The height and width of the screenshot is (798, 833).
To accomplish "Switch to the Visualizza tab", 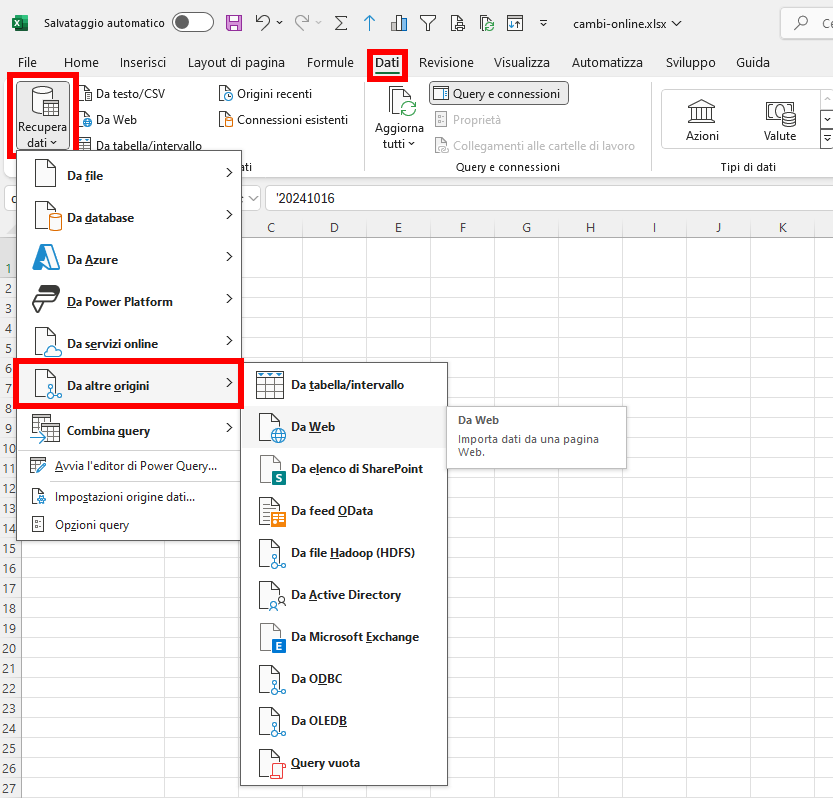I will [522, 63].
